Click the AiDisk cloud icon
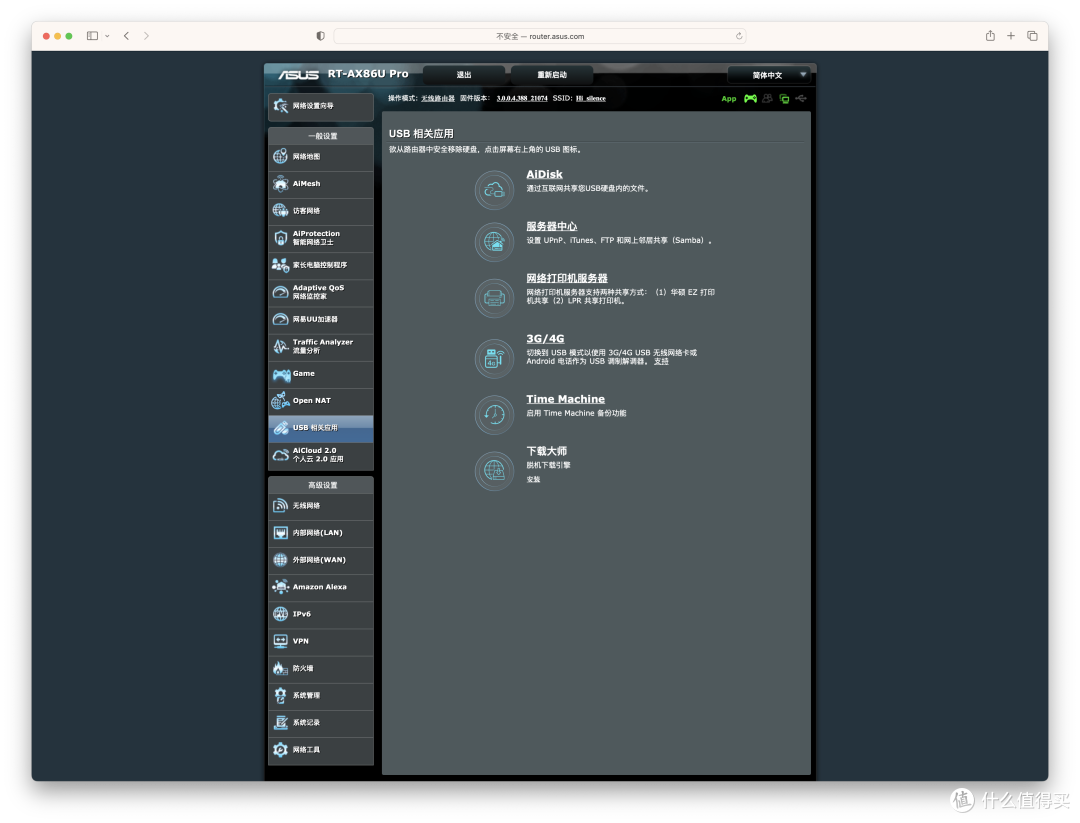 [x=494, y=189]
